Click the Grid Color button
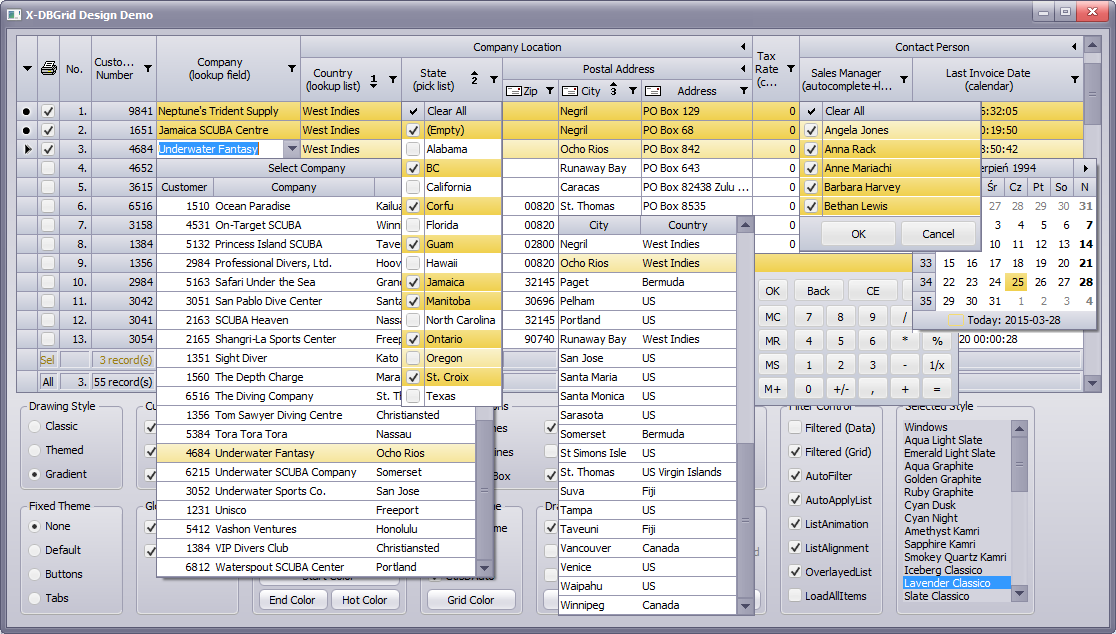The width and height of the screenshot is (1116, 634). (471, 600)
